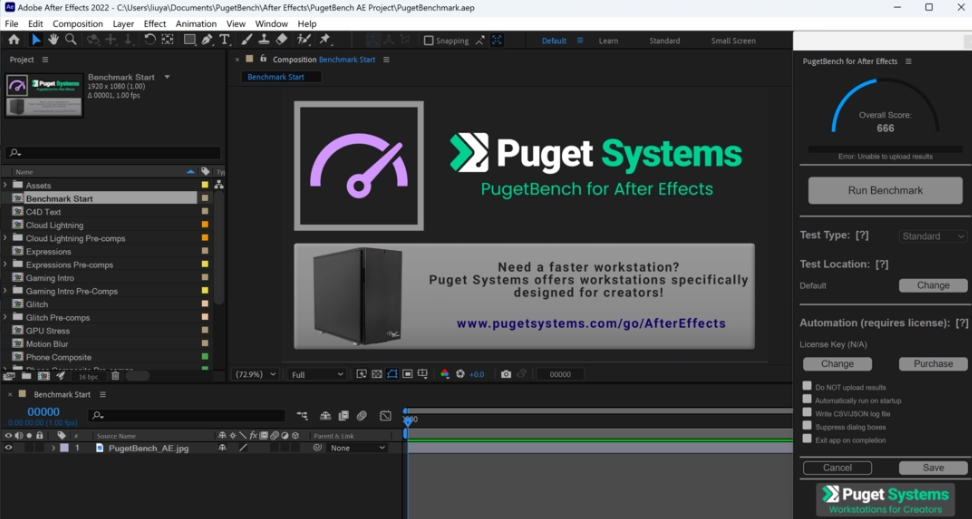
Task: Click the Purchase license button
Action: pyautogui.click(x=932, y=364)
